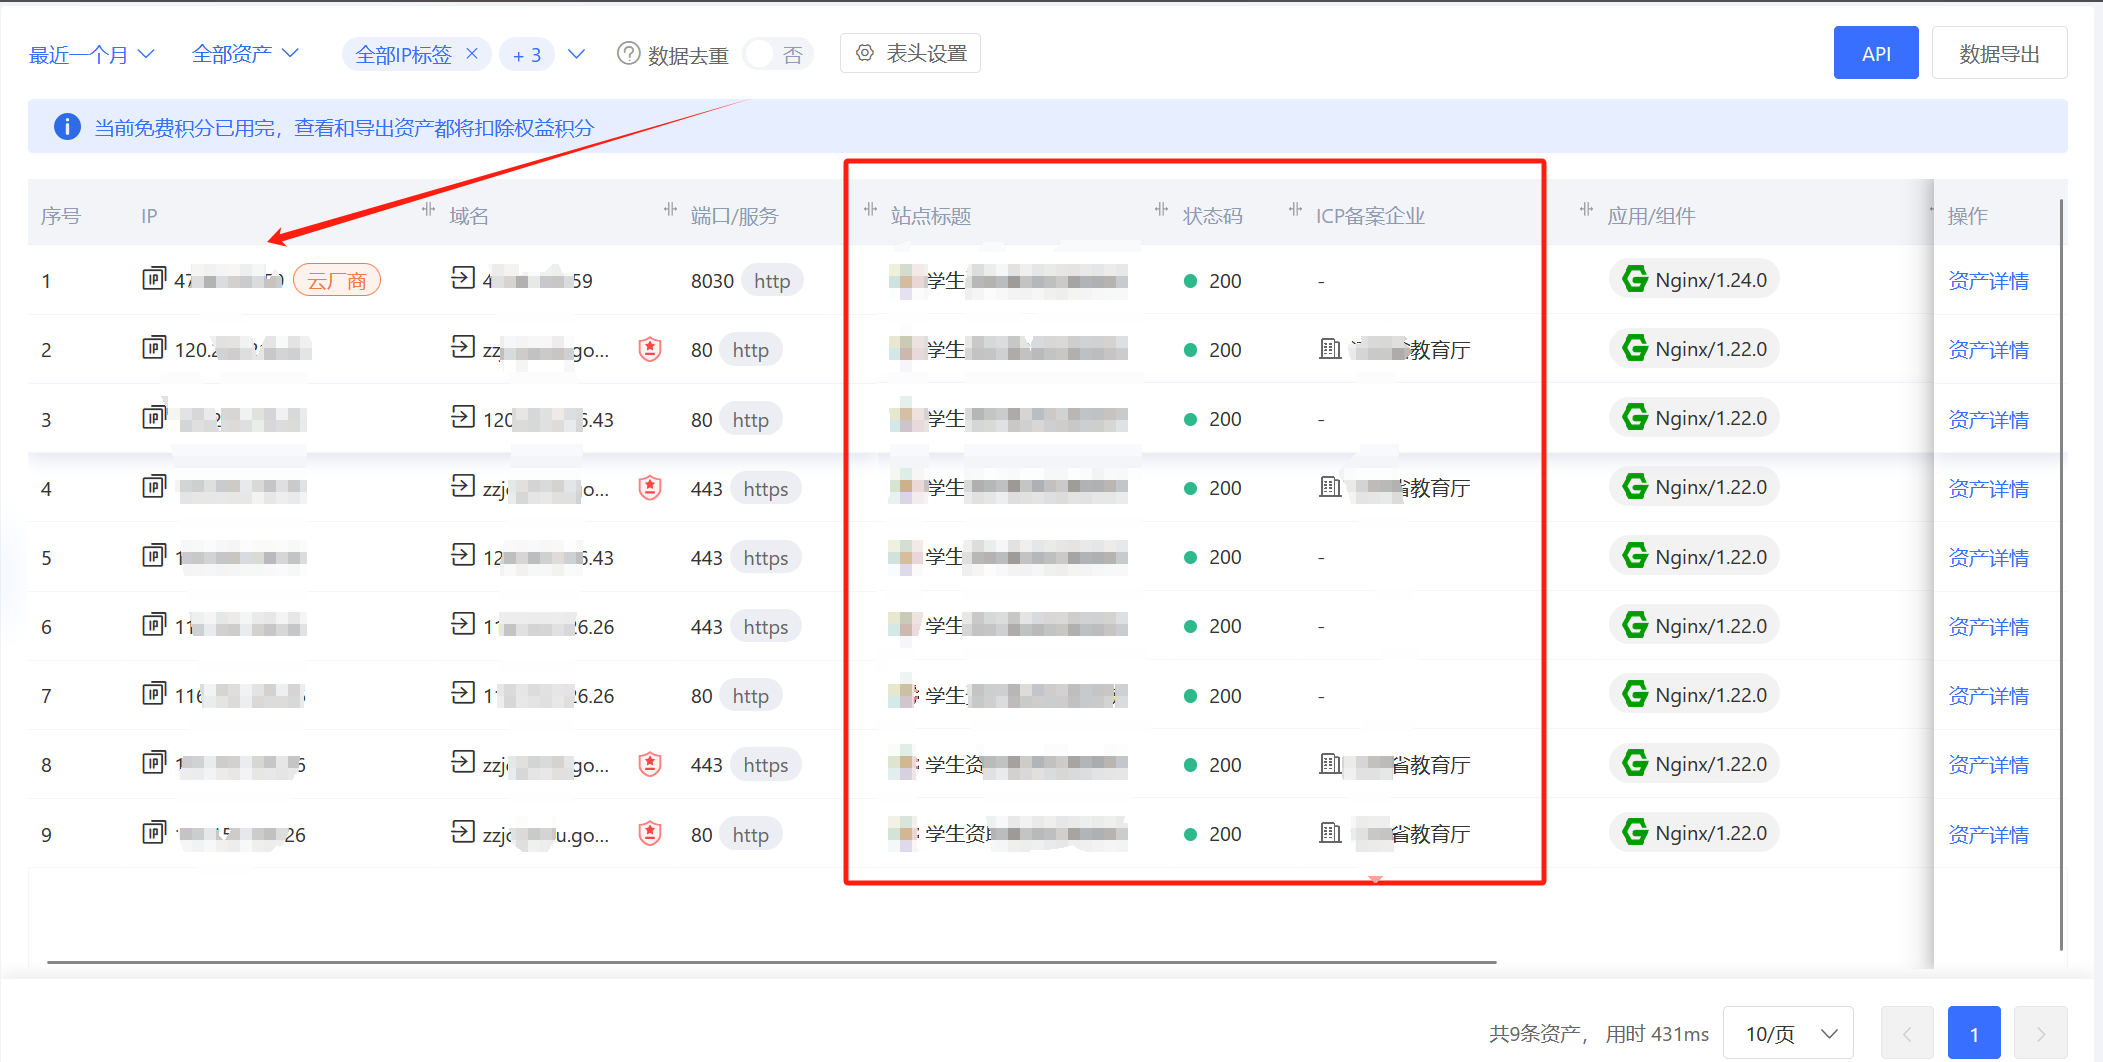The width and height of the screenshot is (2103, 1062).
Task: Click the horizontal table scrollbar
Action: [x=771, y=962]
